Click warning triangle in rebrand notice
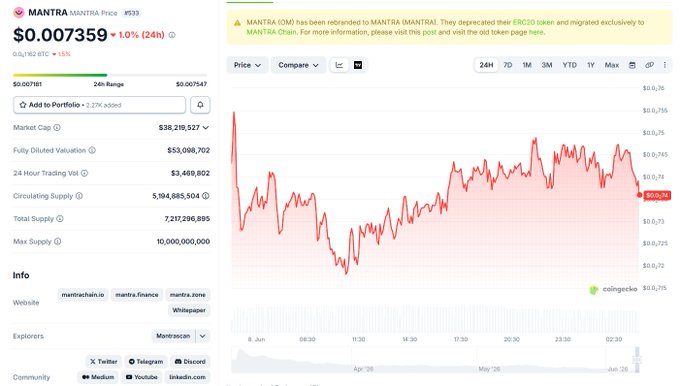 (237, 23)
